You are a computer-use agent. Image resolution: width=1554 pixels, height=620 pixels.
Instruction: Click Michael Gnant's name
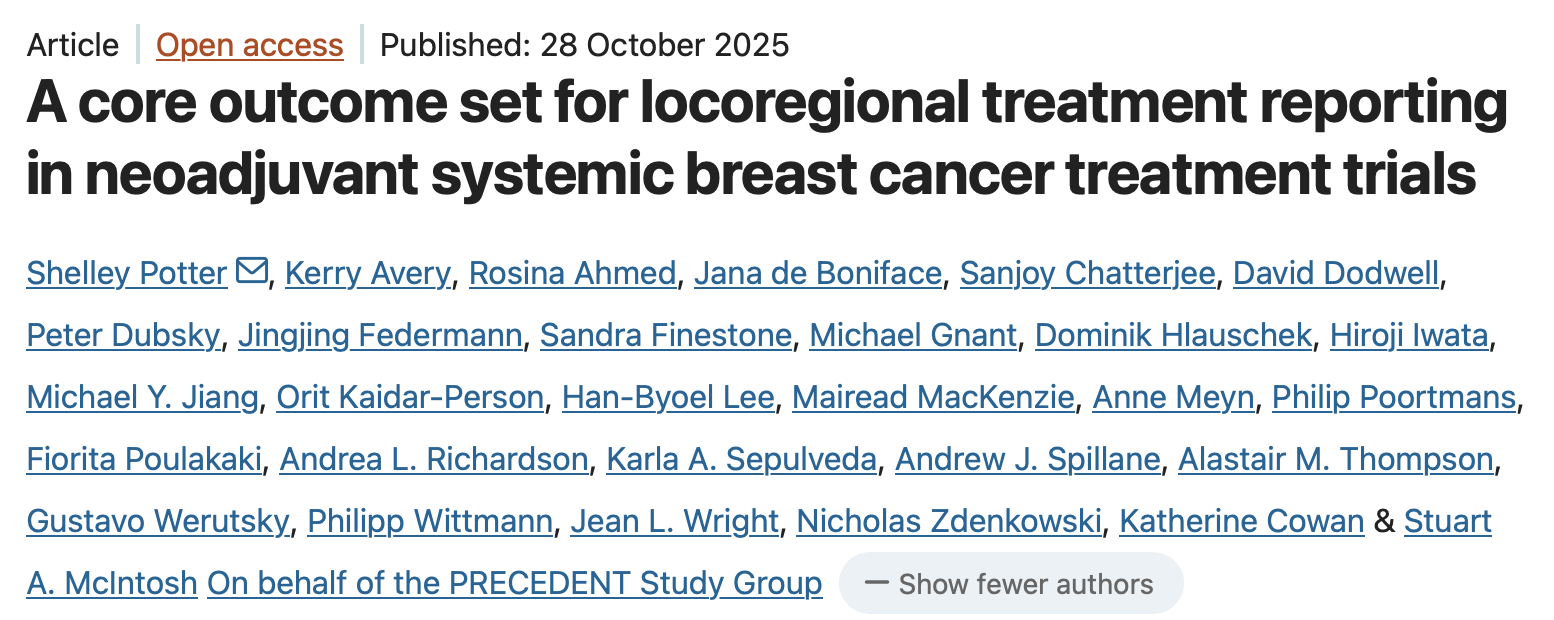[x=912, y=335]
